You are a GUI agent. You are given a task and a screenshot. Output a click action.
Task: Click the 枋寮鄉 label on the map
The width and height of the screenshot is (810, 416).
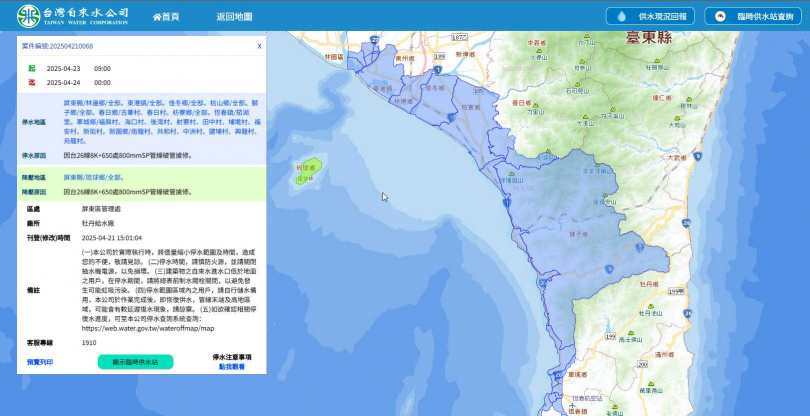pos(471,108)
